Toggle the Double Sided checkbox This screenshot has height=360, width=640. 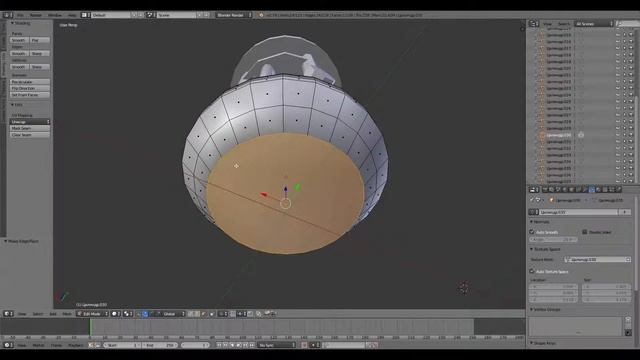pyautogui.click(x=584, y=232)
